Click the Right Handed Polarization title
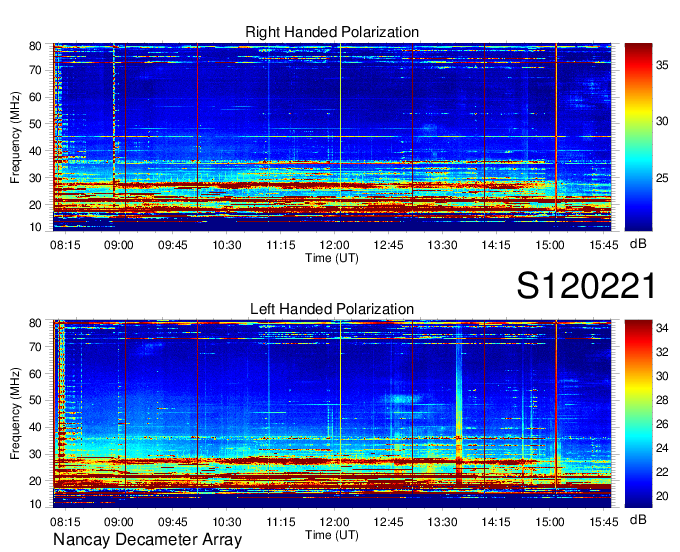Image resolution: width=680 pixels, height=552 pixels. [x=332, y=32]
